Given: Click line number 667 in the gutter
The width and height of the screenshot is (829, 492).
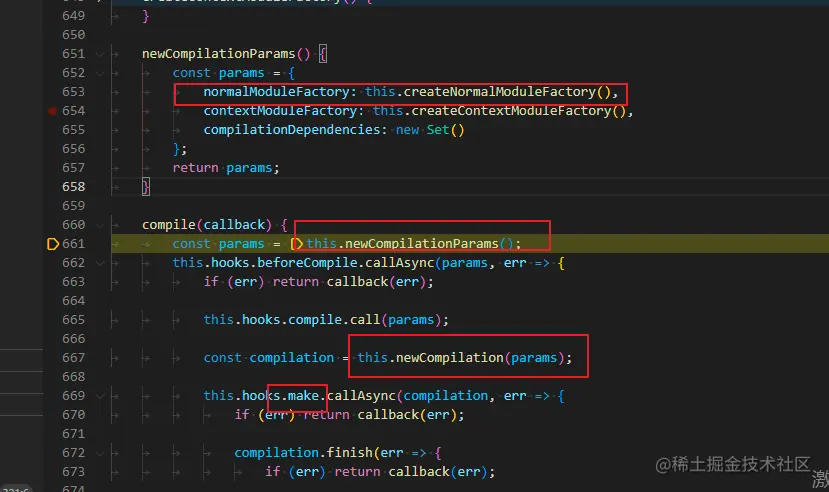Looking at the screenshot, I should [73, 358].
